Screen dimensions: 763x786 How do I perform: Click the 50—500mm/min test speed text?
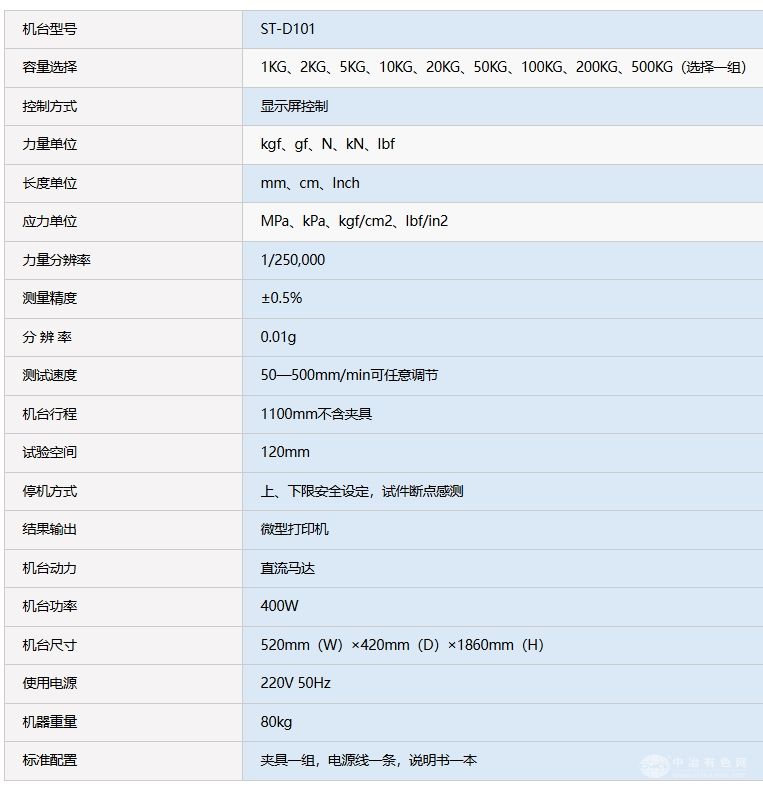pyautogui.click(x=349, y=375)
